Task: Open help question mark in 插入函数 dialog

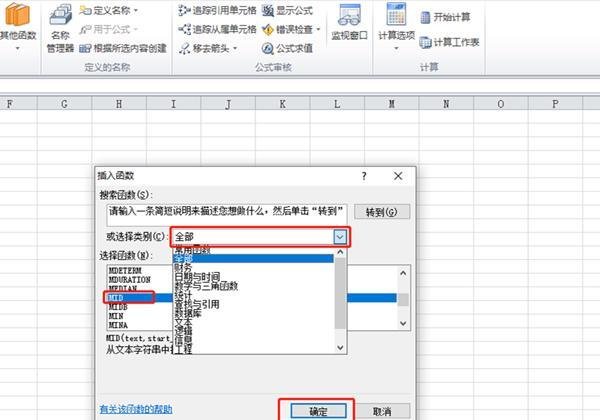Action: point(364,176)
